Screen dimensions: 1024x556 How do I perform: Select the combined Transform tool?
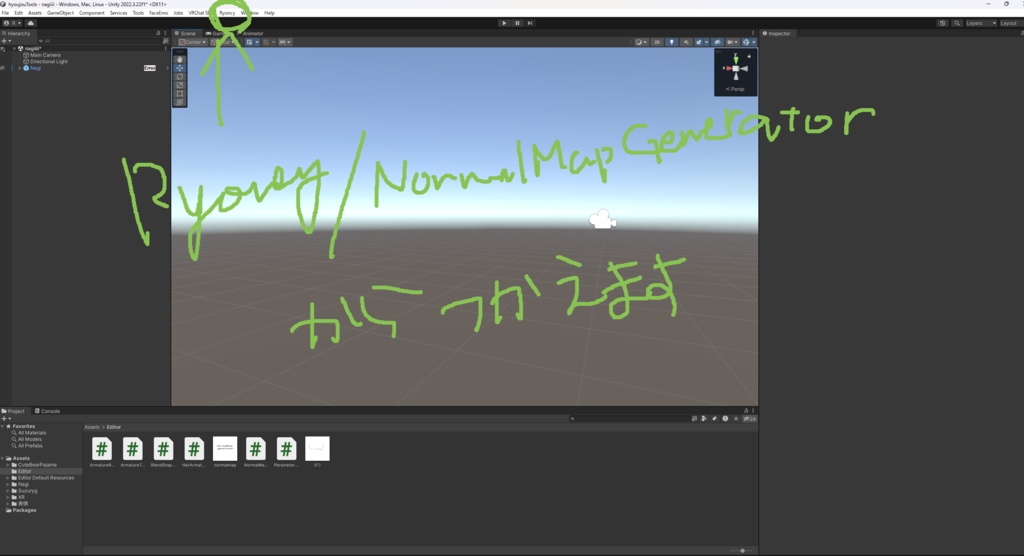pos(180,102)
